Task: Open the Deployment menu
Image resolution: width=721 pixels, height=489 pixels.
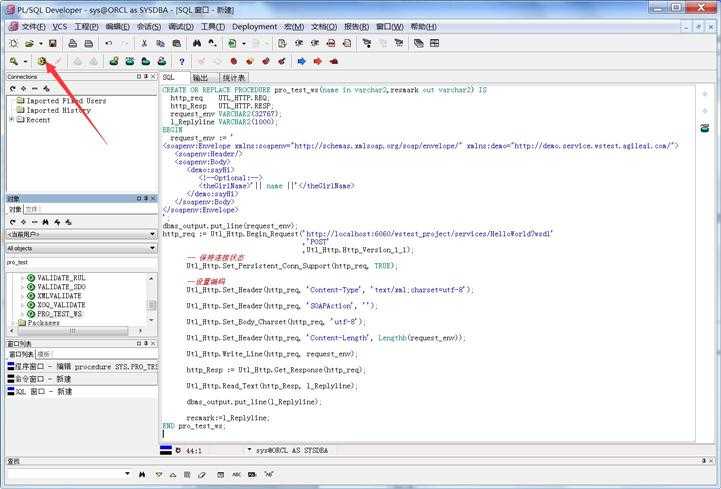Action: click(x=254, y=27)
